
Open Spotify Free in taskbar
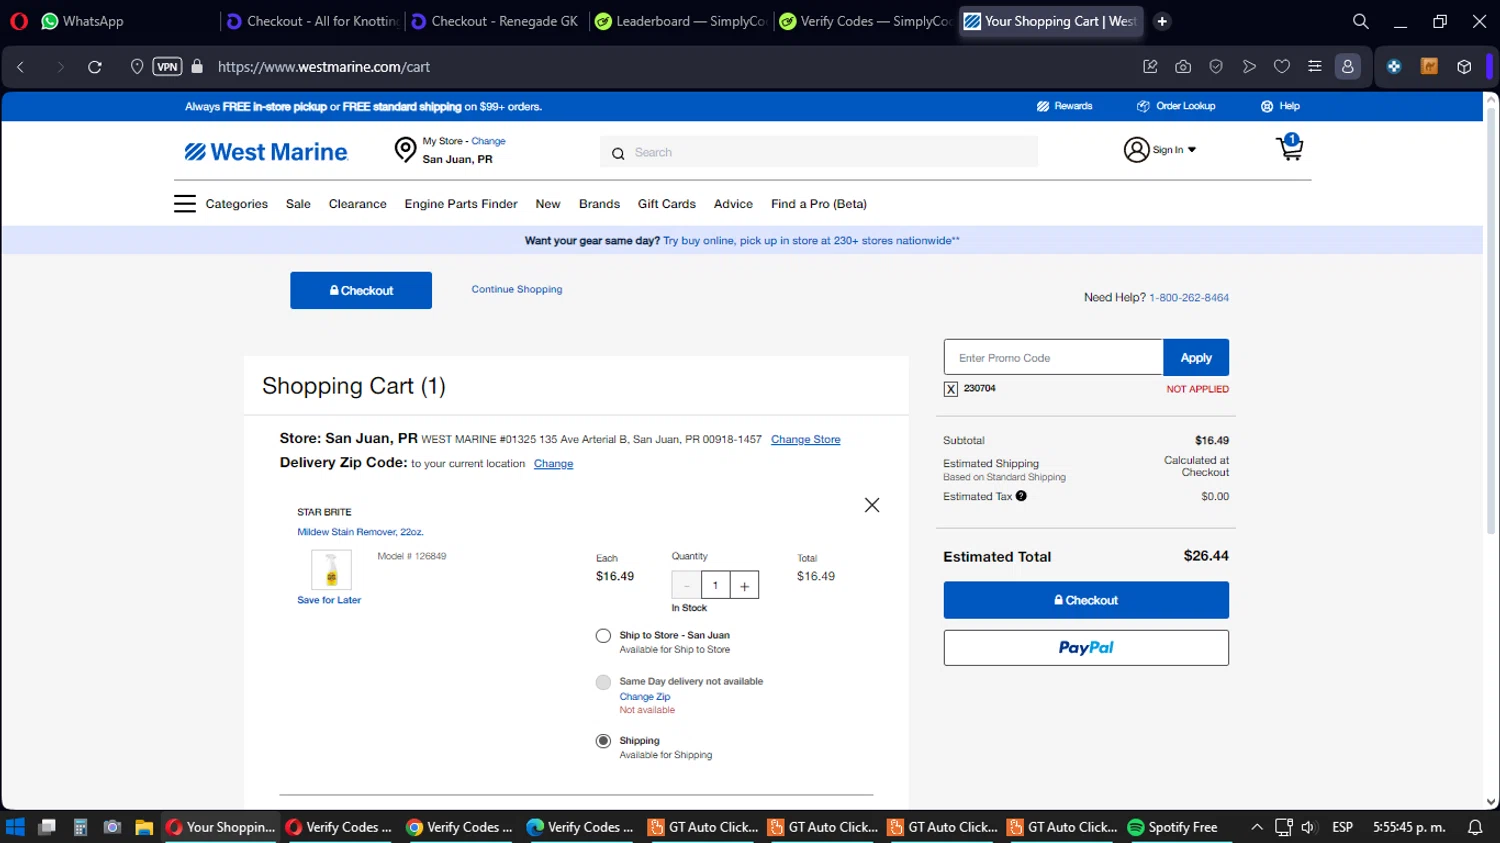point(1173,827)
